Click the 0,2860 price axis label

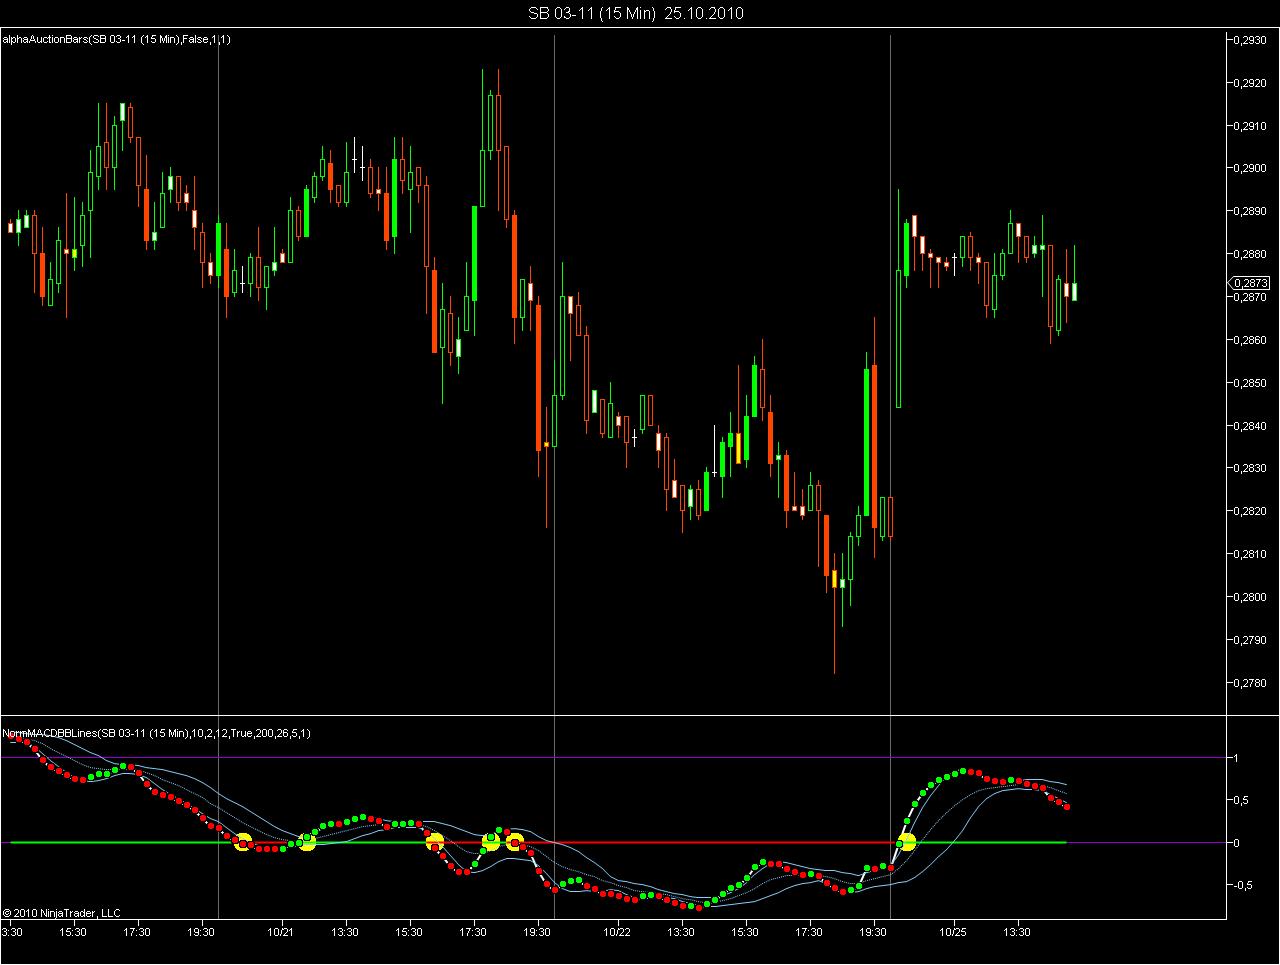pyautogui.click(x=1251, y=340)
